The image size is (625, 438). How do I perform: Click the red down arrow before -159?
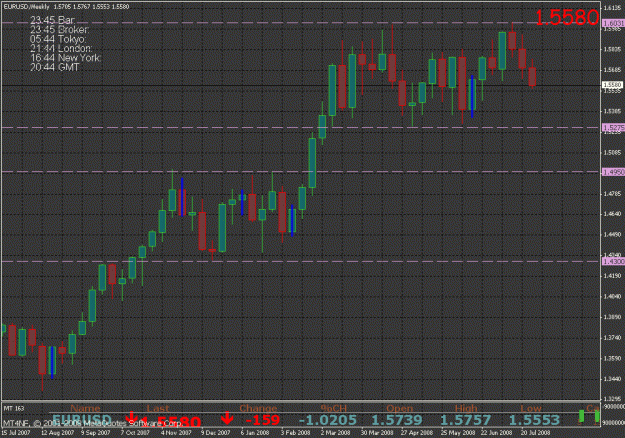[227, 418]
